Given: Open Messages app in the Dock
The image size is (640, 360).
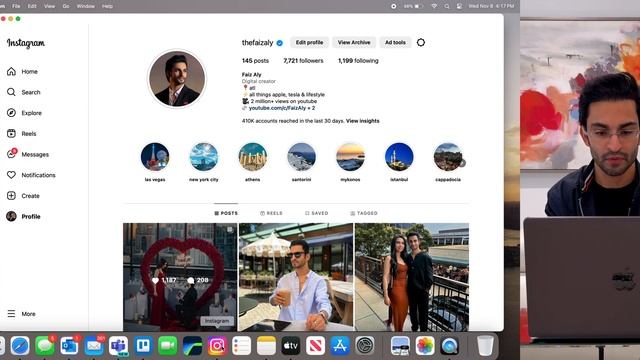Looking at the screenshot, I should click(45, 346).
